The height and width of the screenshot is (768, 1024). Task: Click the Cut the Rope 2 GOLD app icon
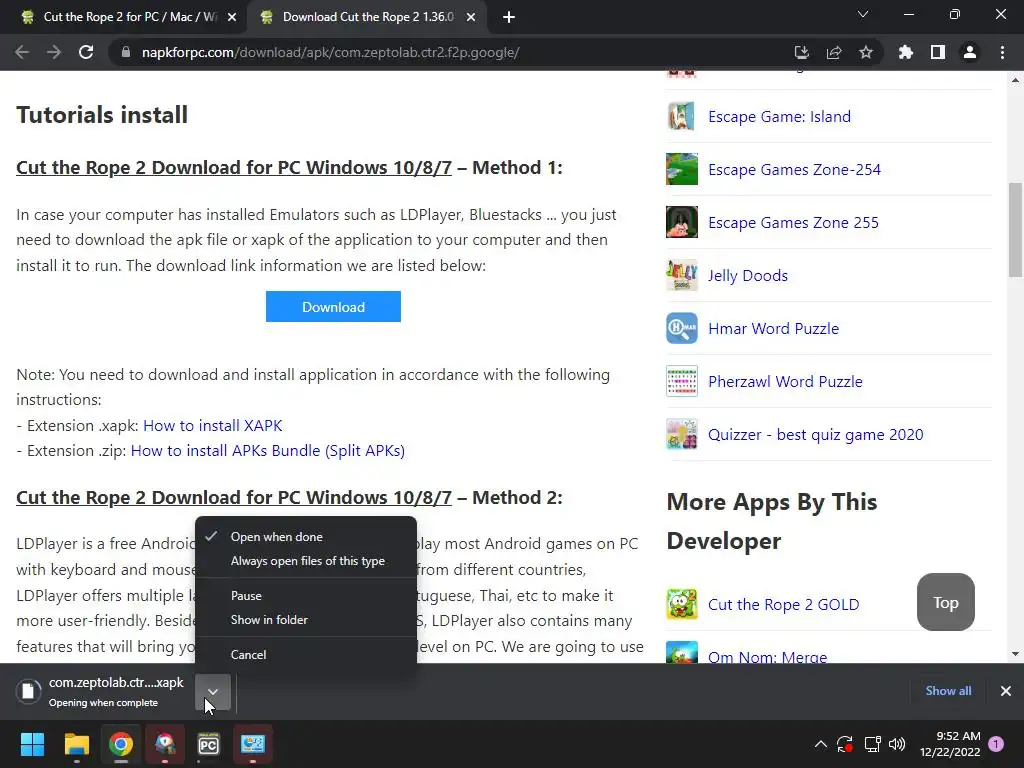click(x=682, y=604)
